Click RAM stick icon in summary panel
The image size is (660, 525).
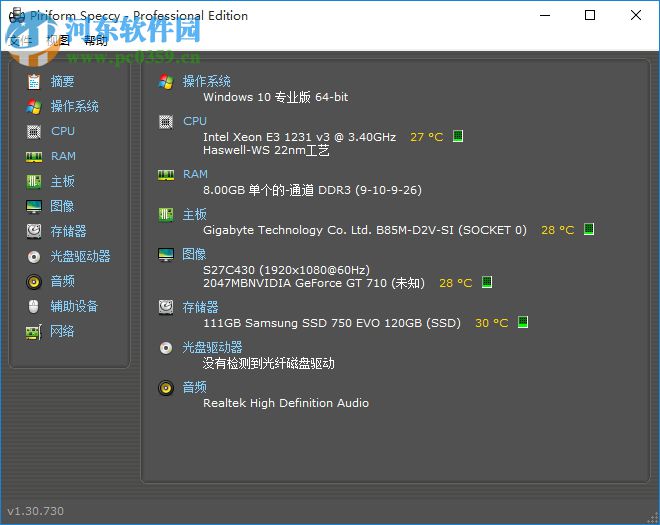pyautogui.click(x=166, y=175)
